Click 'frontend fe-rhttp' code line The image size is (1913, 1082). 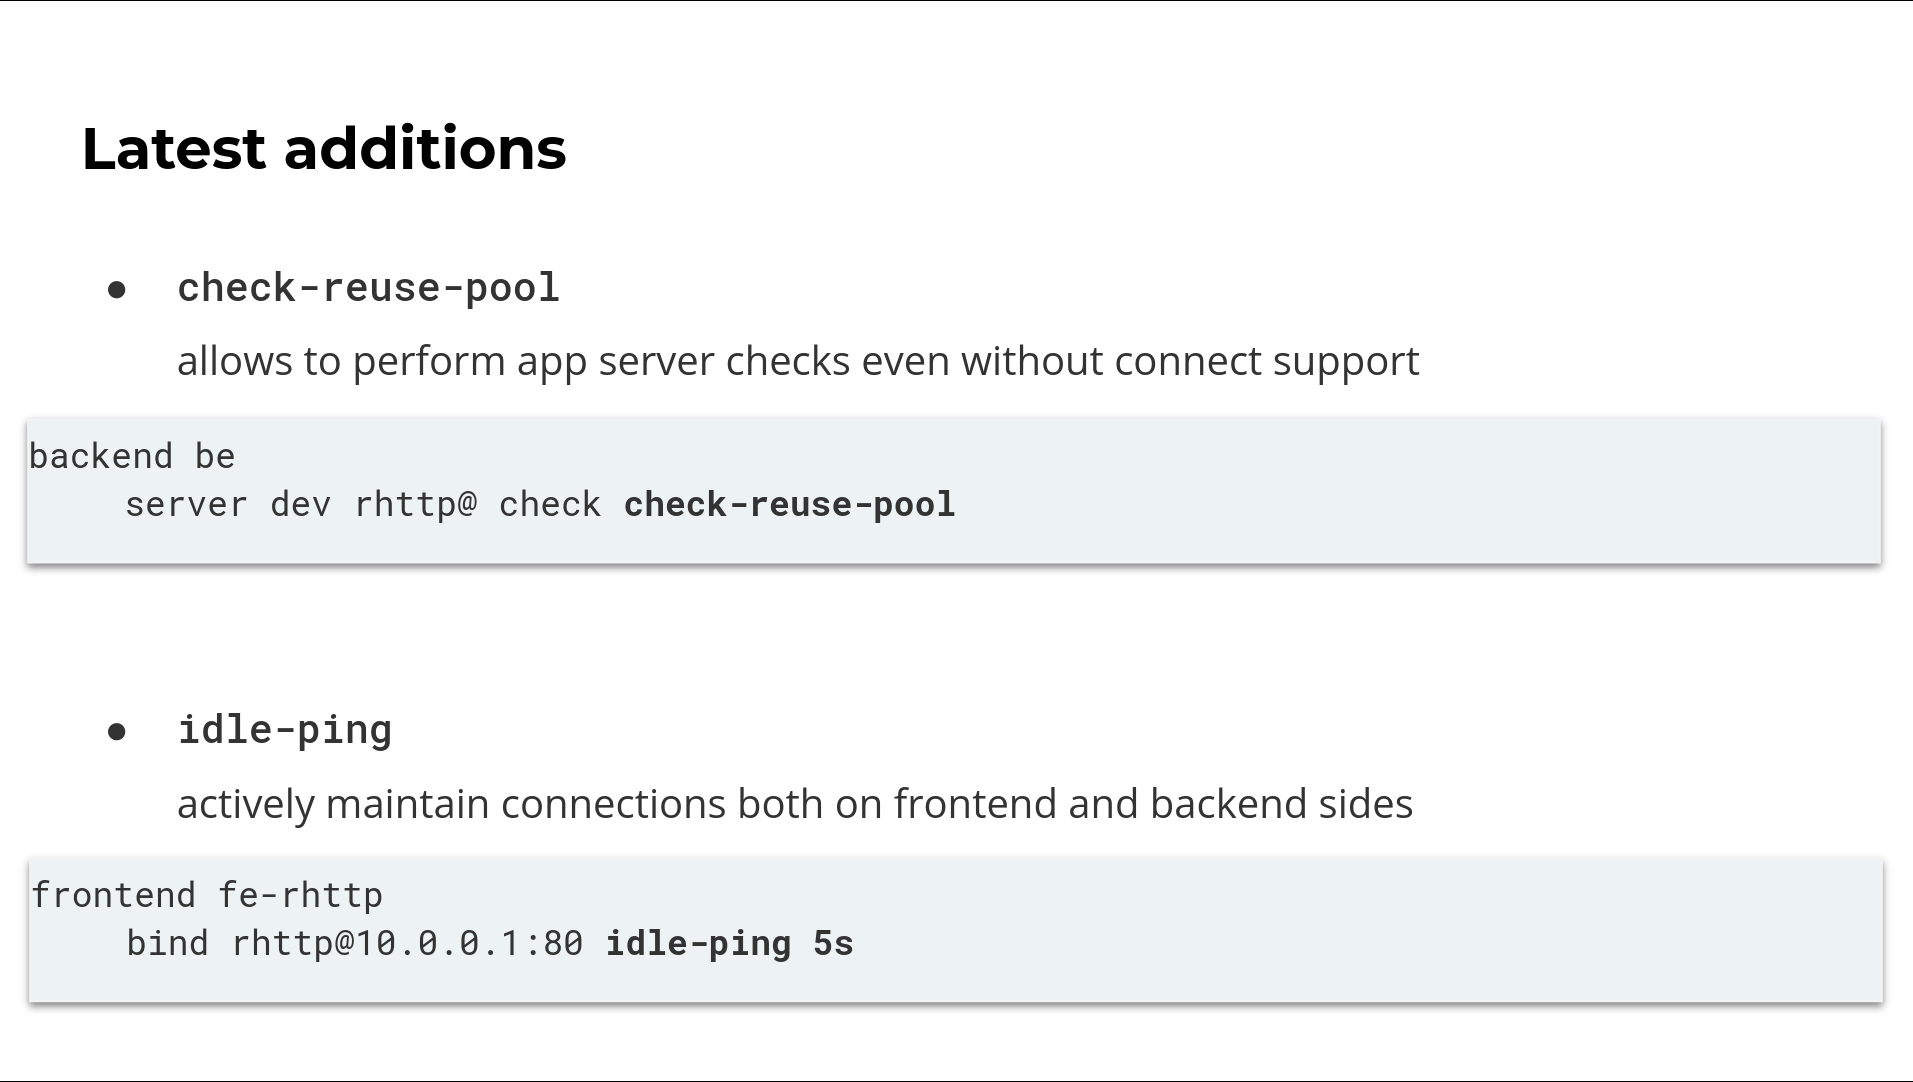(x=207, y=895)
